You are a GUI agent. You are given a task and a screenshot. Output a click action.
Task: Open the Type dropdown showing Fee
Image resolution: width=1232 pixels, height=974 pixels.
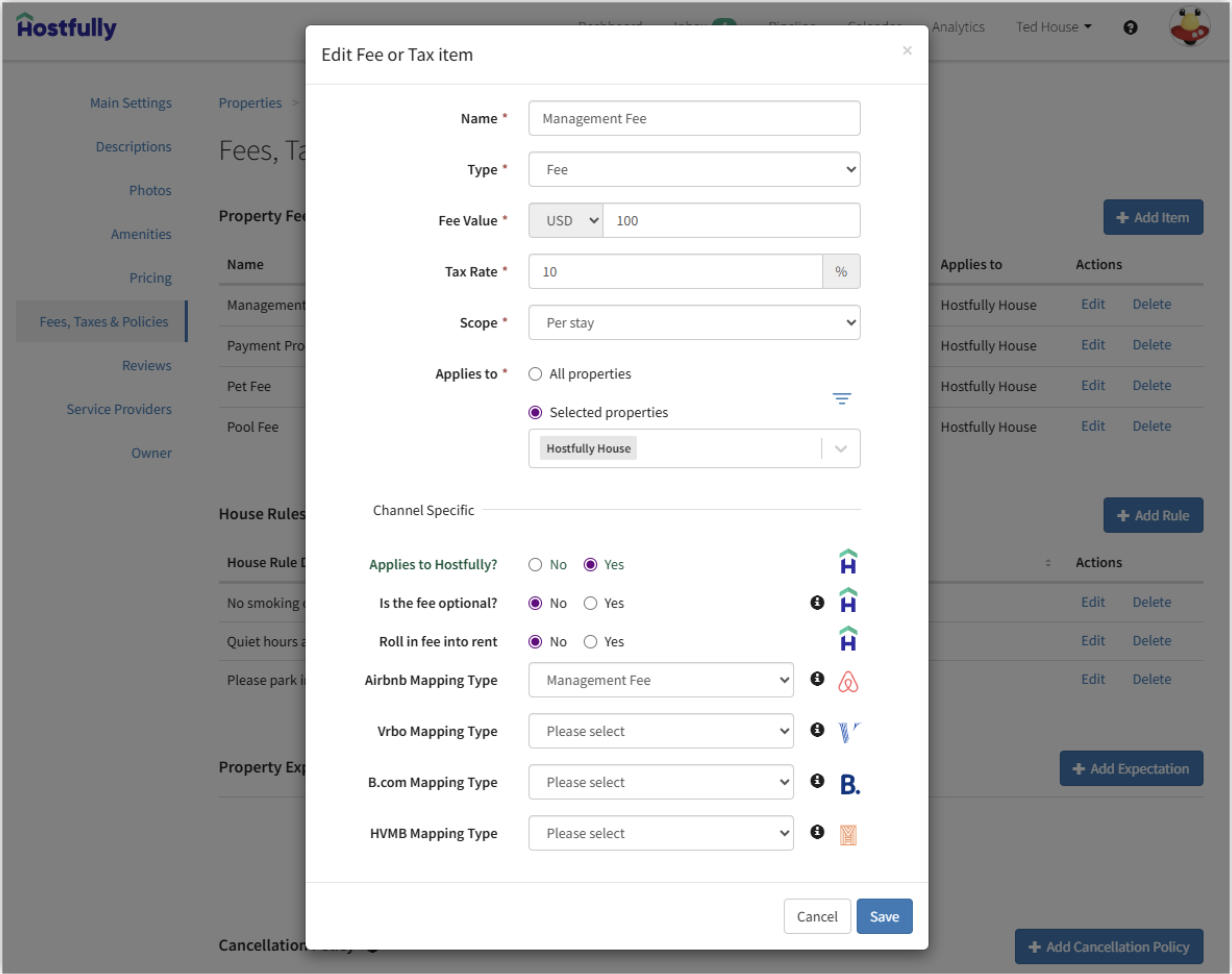(x=694, y=170)
